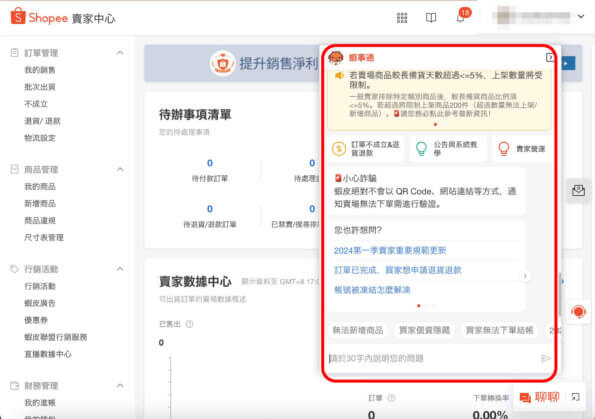Open 公告與系統教學 category card
Screen dimensions: 595x419
point(448,148)
